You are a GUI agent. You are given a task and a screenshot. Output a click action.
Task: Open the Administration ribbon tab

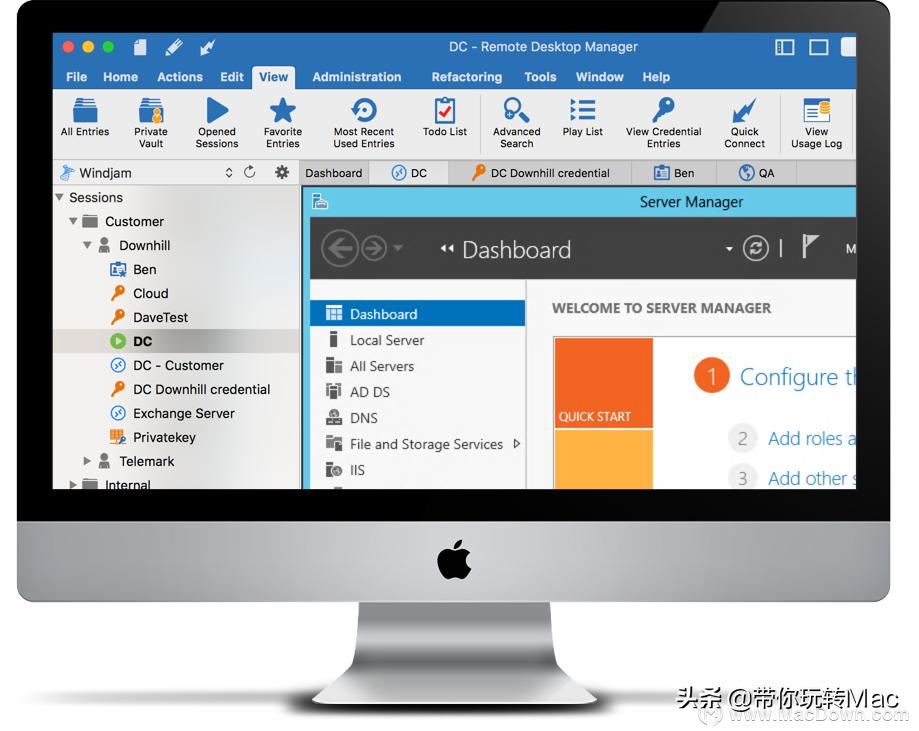pyautogui.click(x=356, y=77)
